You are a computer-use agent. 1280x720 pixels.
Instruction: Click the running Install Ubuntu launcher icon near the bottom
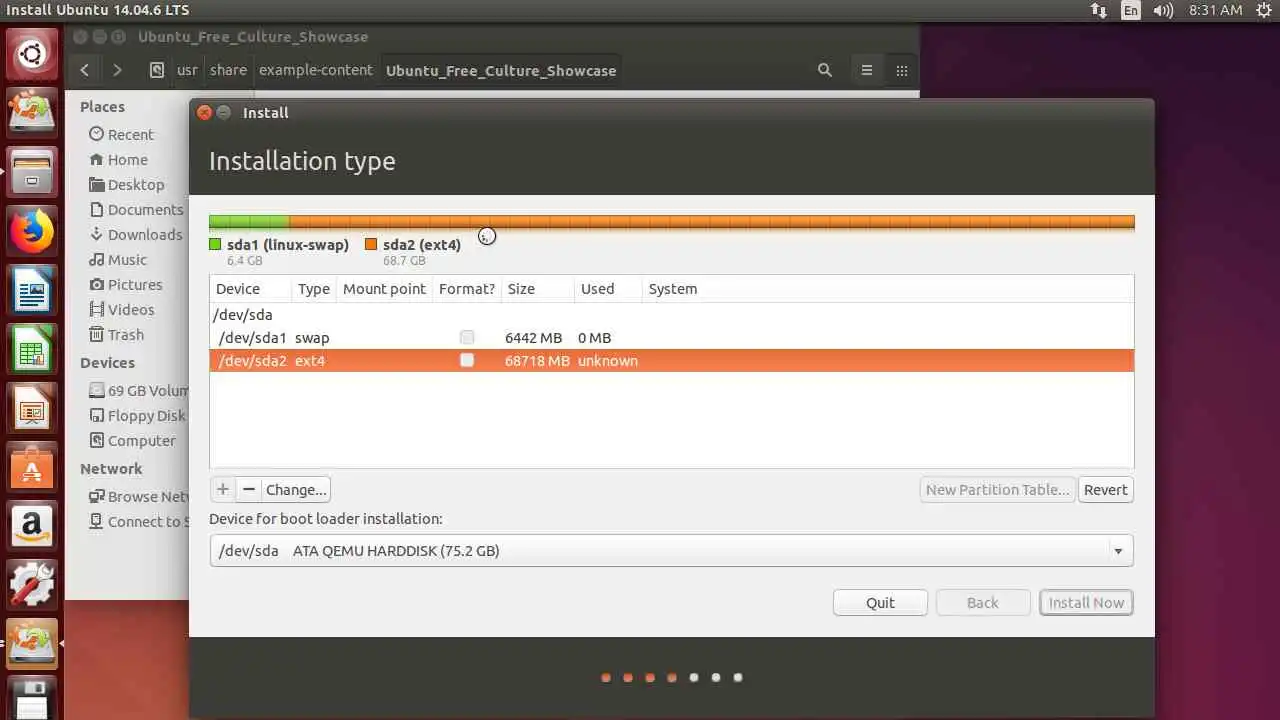click(x=32, y=644)
